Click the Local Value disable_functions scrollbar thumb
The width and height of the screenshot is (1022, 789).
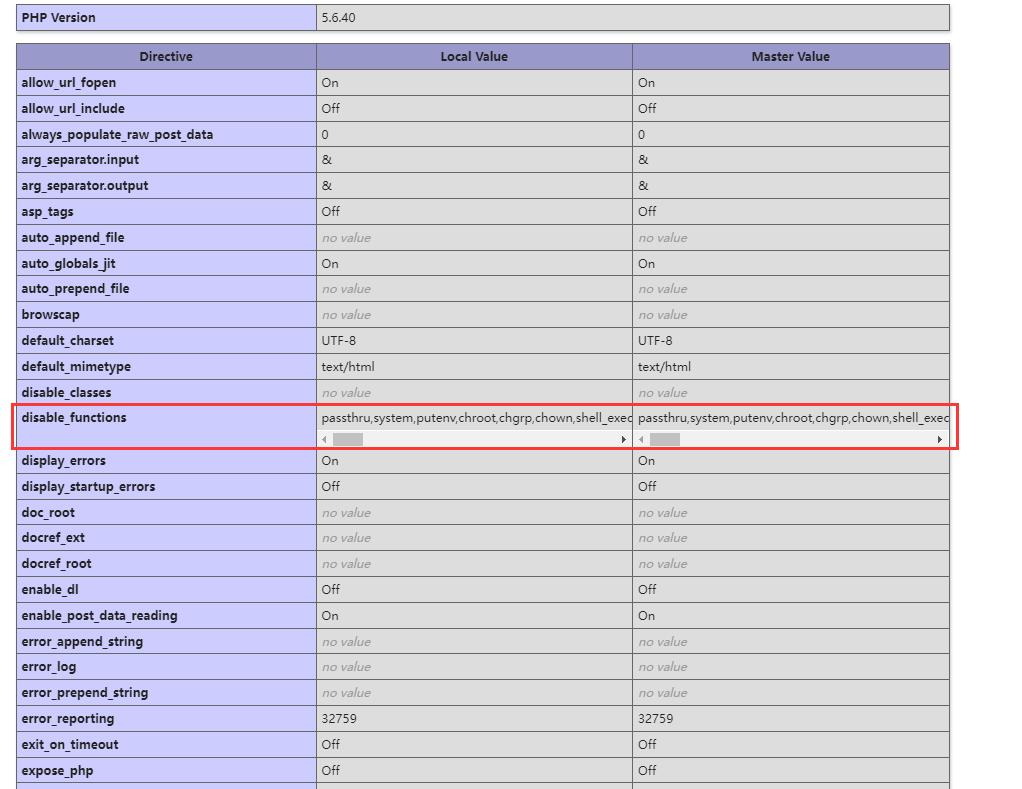[x=348, y=440]
